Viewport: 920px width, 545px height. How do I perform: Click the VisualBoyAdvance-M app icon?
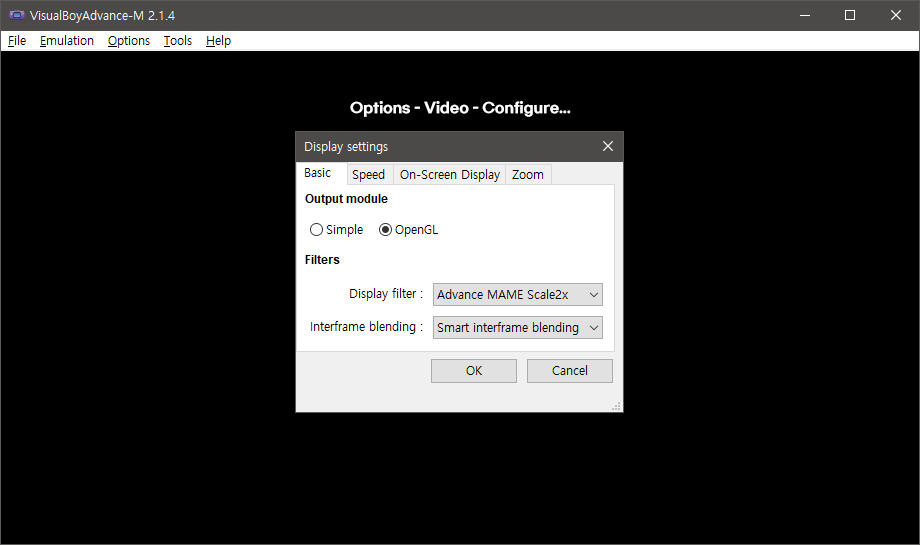[16, 15]
